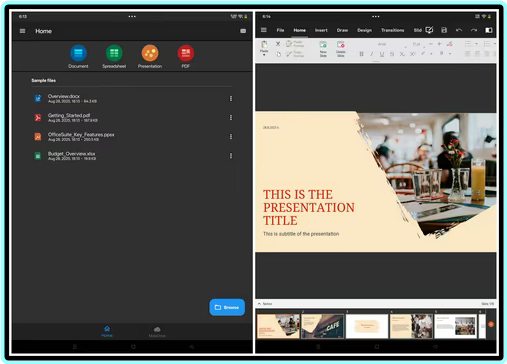This screenshot has height=364, width=507.
Task: Toggle Italic formatting
Action: tap(371, 54)
